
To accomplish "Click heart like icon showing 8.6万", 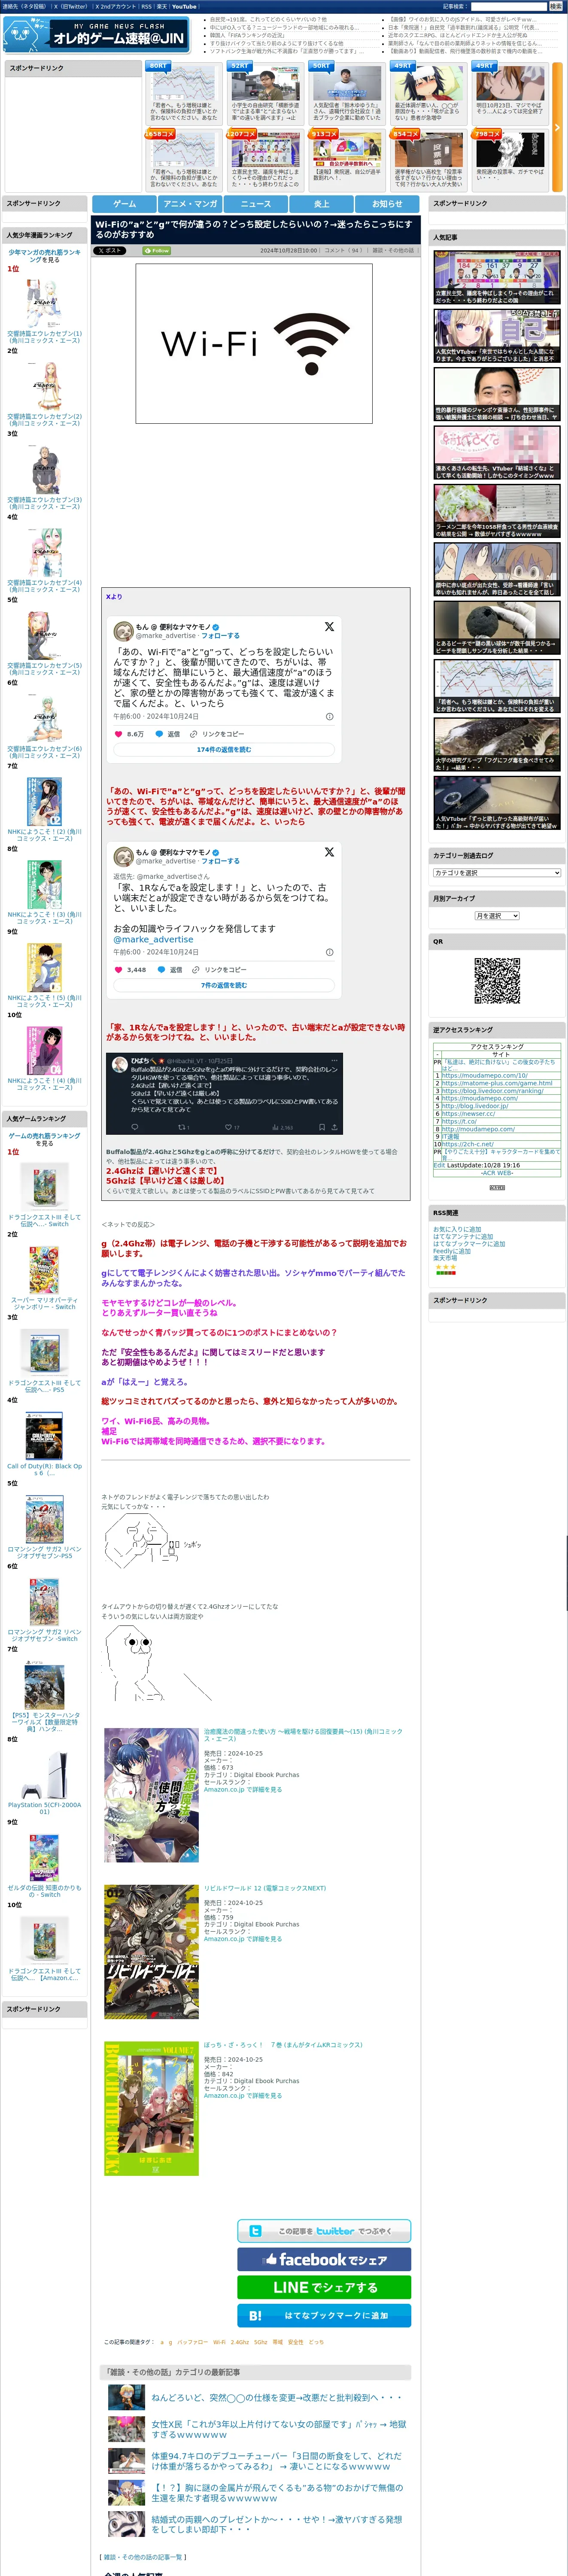I will (x=118, y=734).
